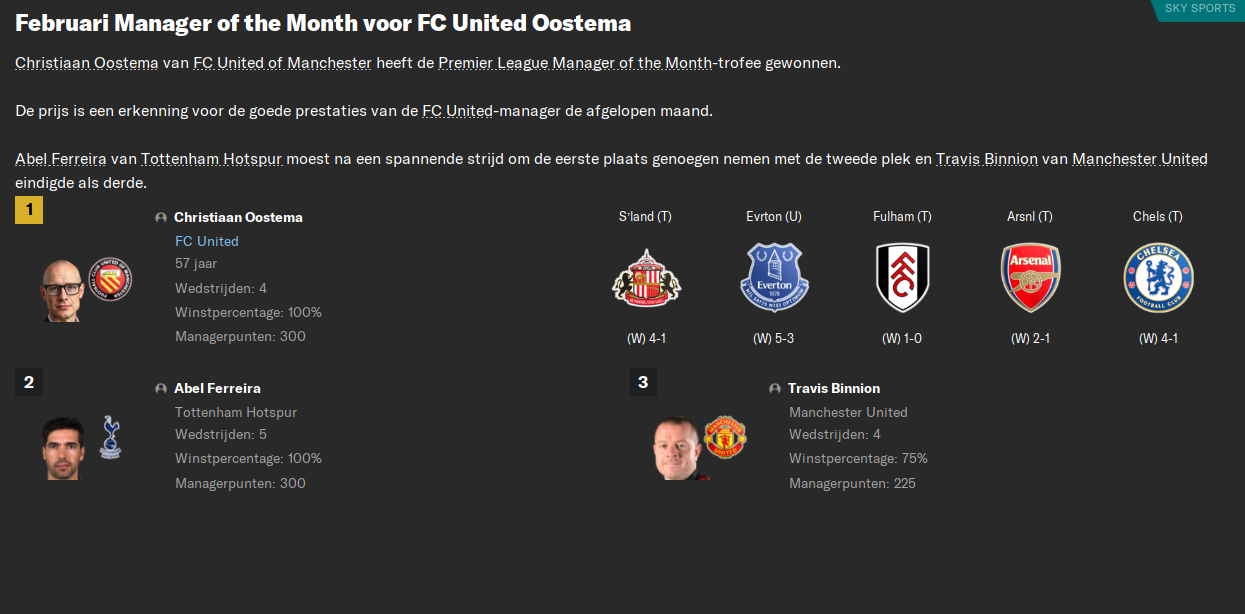The image size is (1245, 614).
Task: Open Abel Ferreira's portrait photo
Action: tap(62, 448)
